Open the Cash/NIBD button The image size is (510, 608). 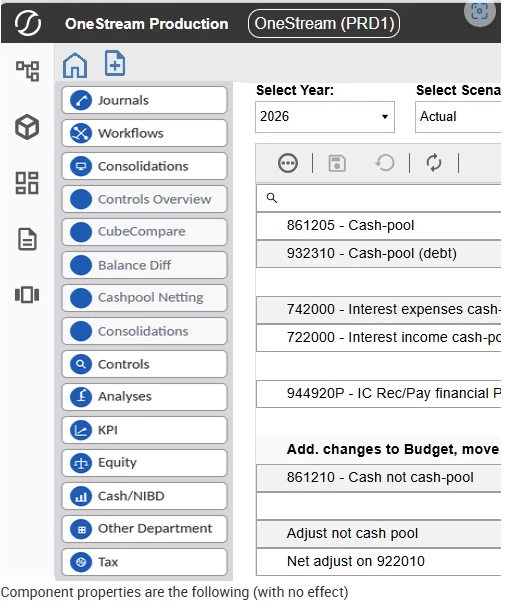click(144, 496)
